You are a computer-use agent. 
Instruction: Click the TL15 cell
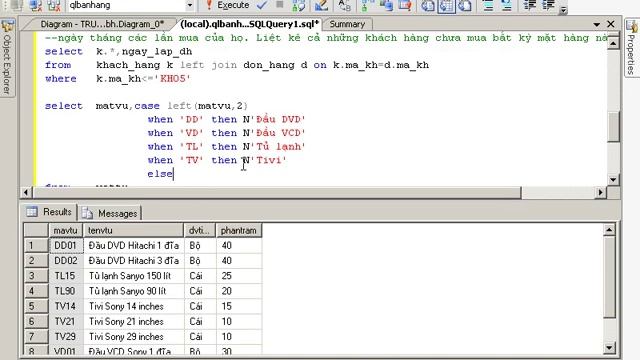[x=66, y=276]
